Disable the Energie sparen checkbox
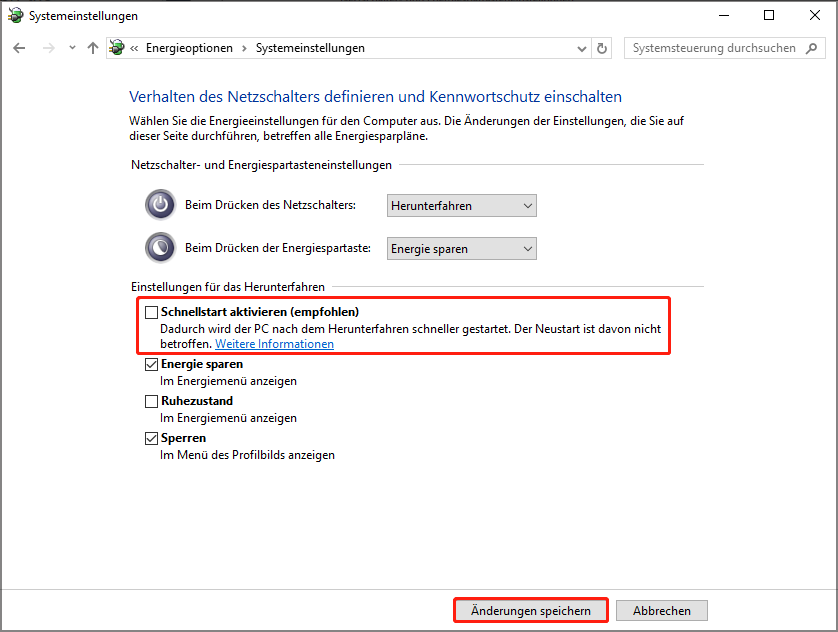 point(151,364)
